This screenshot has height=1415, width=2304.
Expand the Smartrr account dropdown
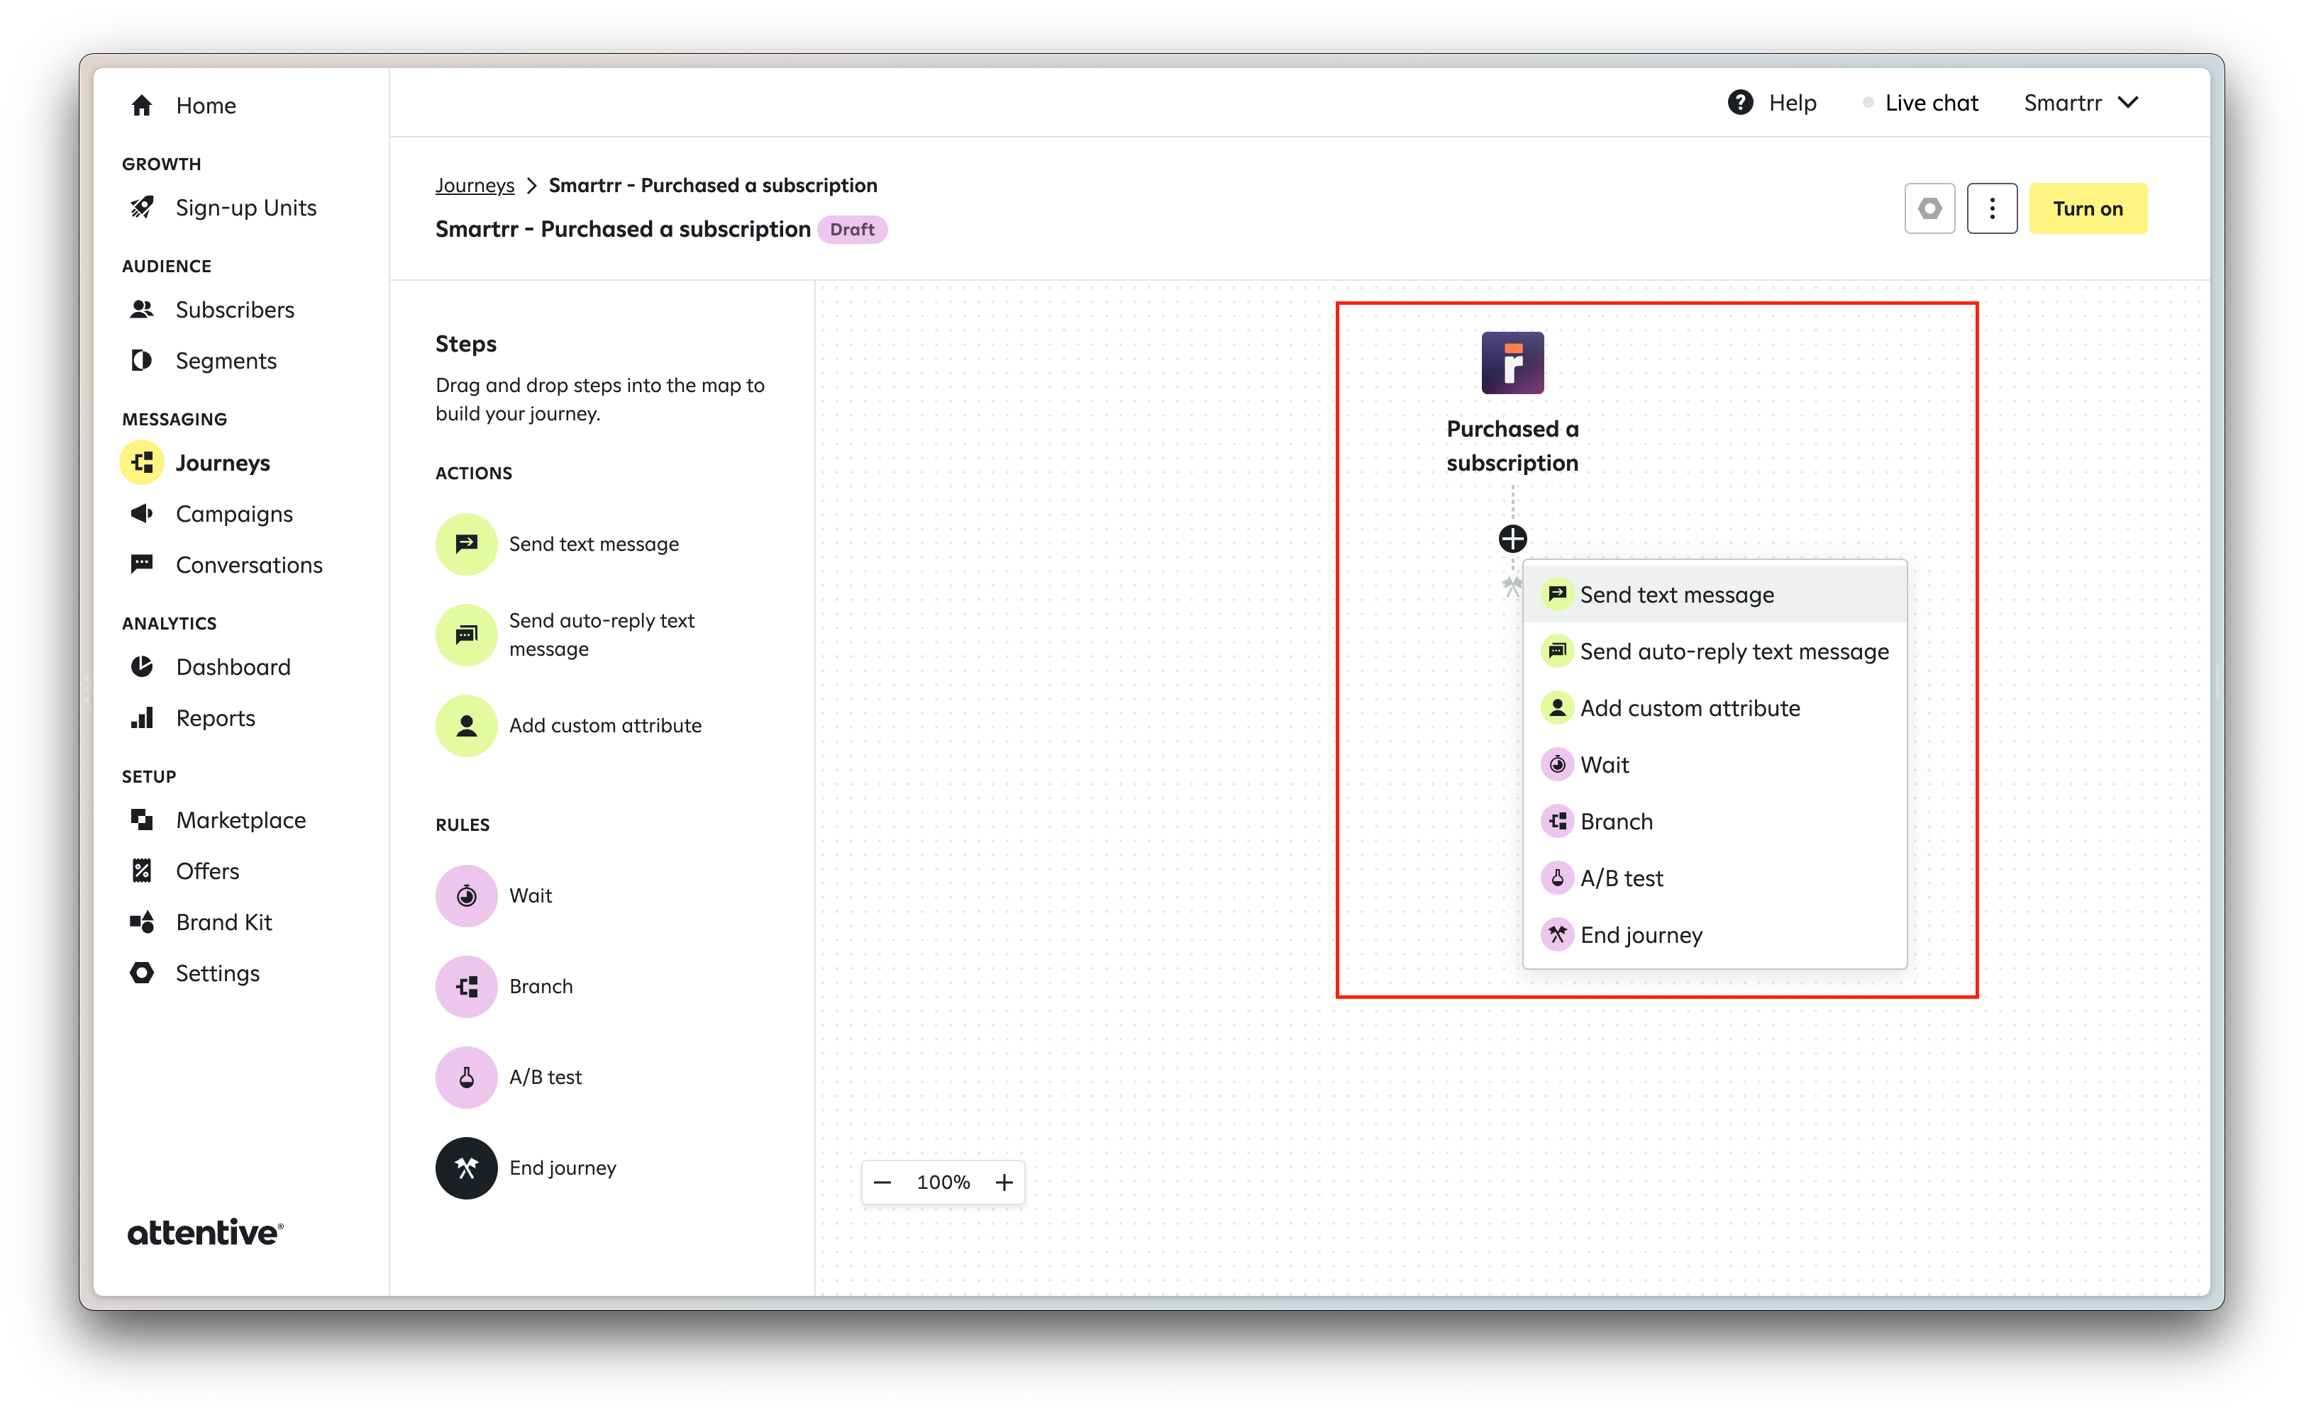tap(2082, 102)
